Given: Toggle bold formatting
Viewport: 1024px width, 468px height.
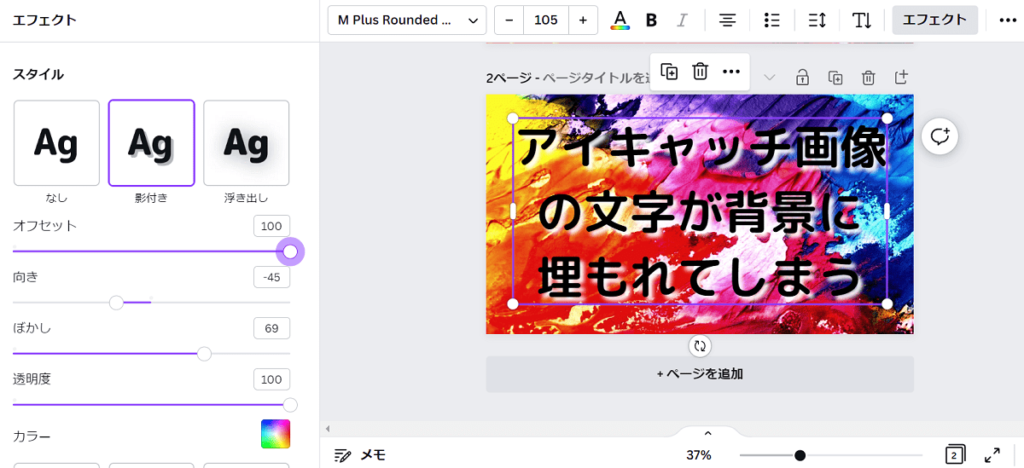Looking at the screenshot, I should coord(651,20).
